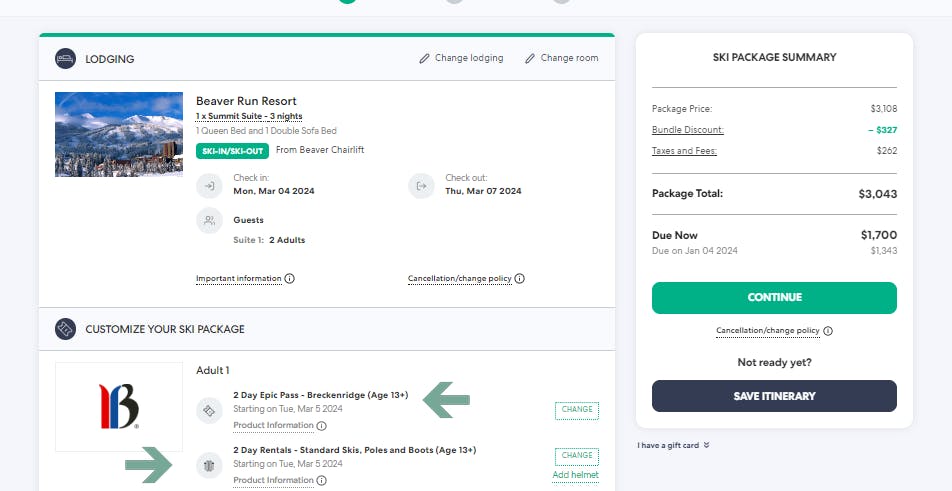
Task: Expand the Taxes and Fees breakdown
Action: pyautogui.click(x=684, y=151)
